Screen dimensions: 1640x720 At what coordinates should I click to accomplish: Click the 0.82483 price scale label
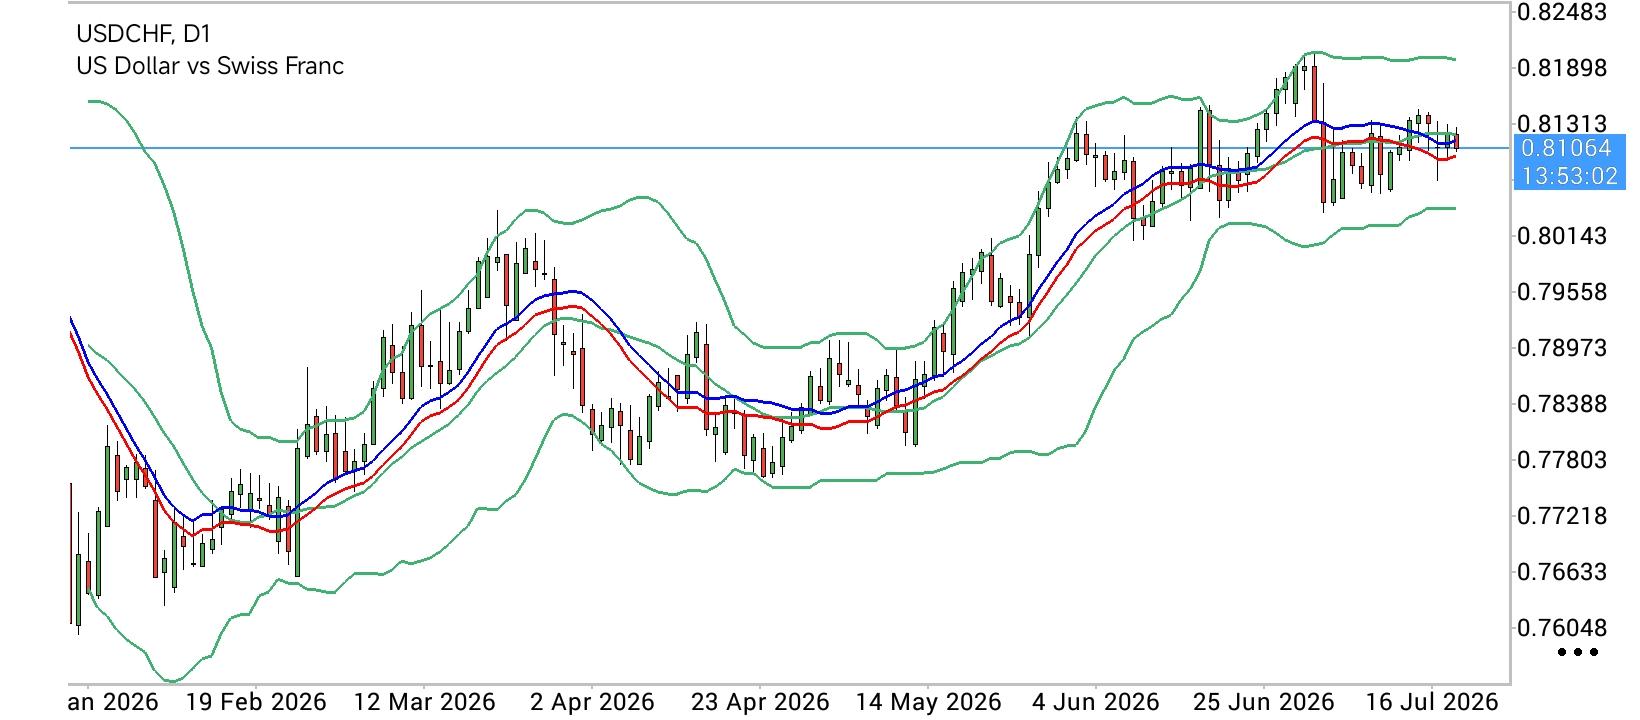1561,13
